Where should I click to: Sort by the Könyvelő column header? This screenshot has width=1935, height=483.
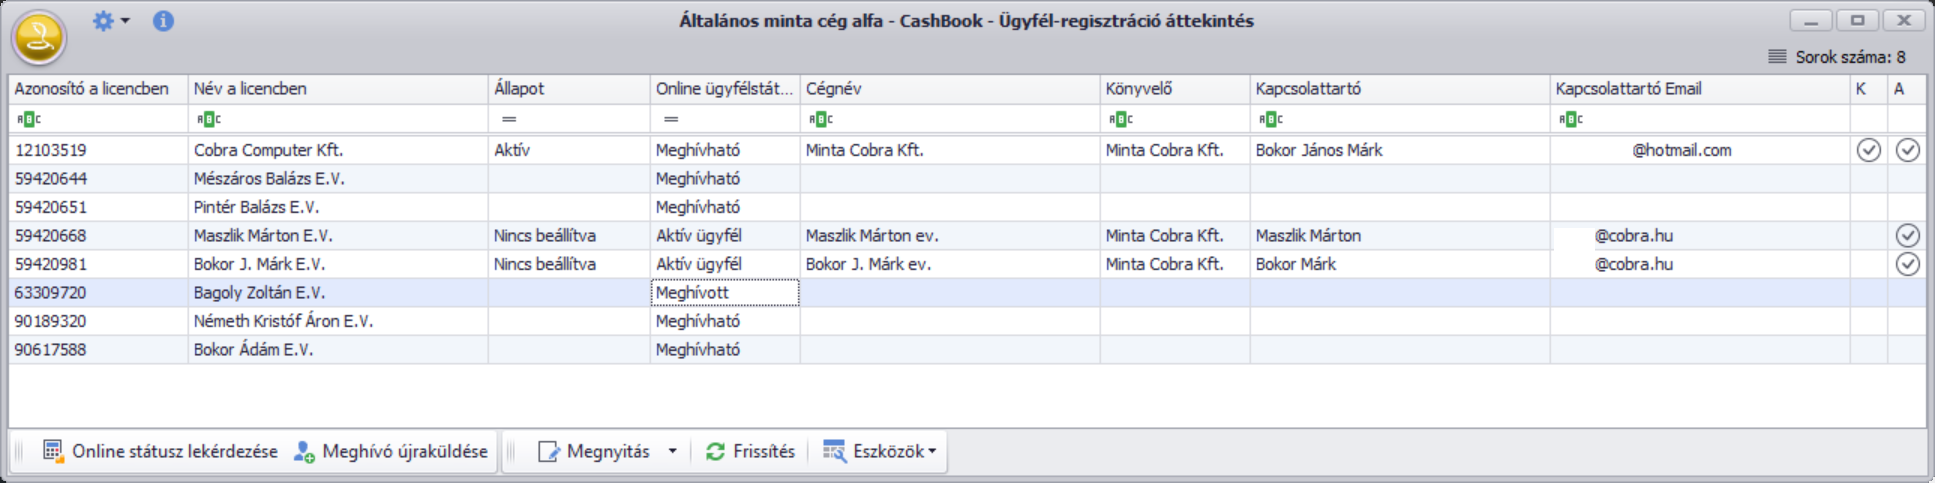(x=1174, y=89)
